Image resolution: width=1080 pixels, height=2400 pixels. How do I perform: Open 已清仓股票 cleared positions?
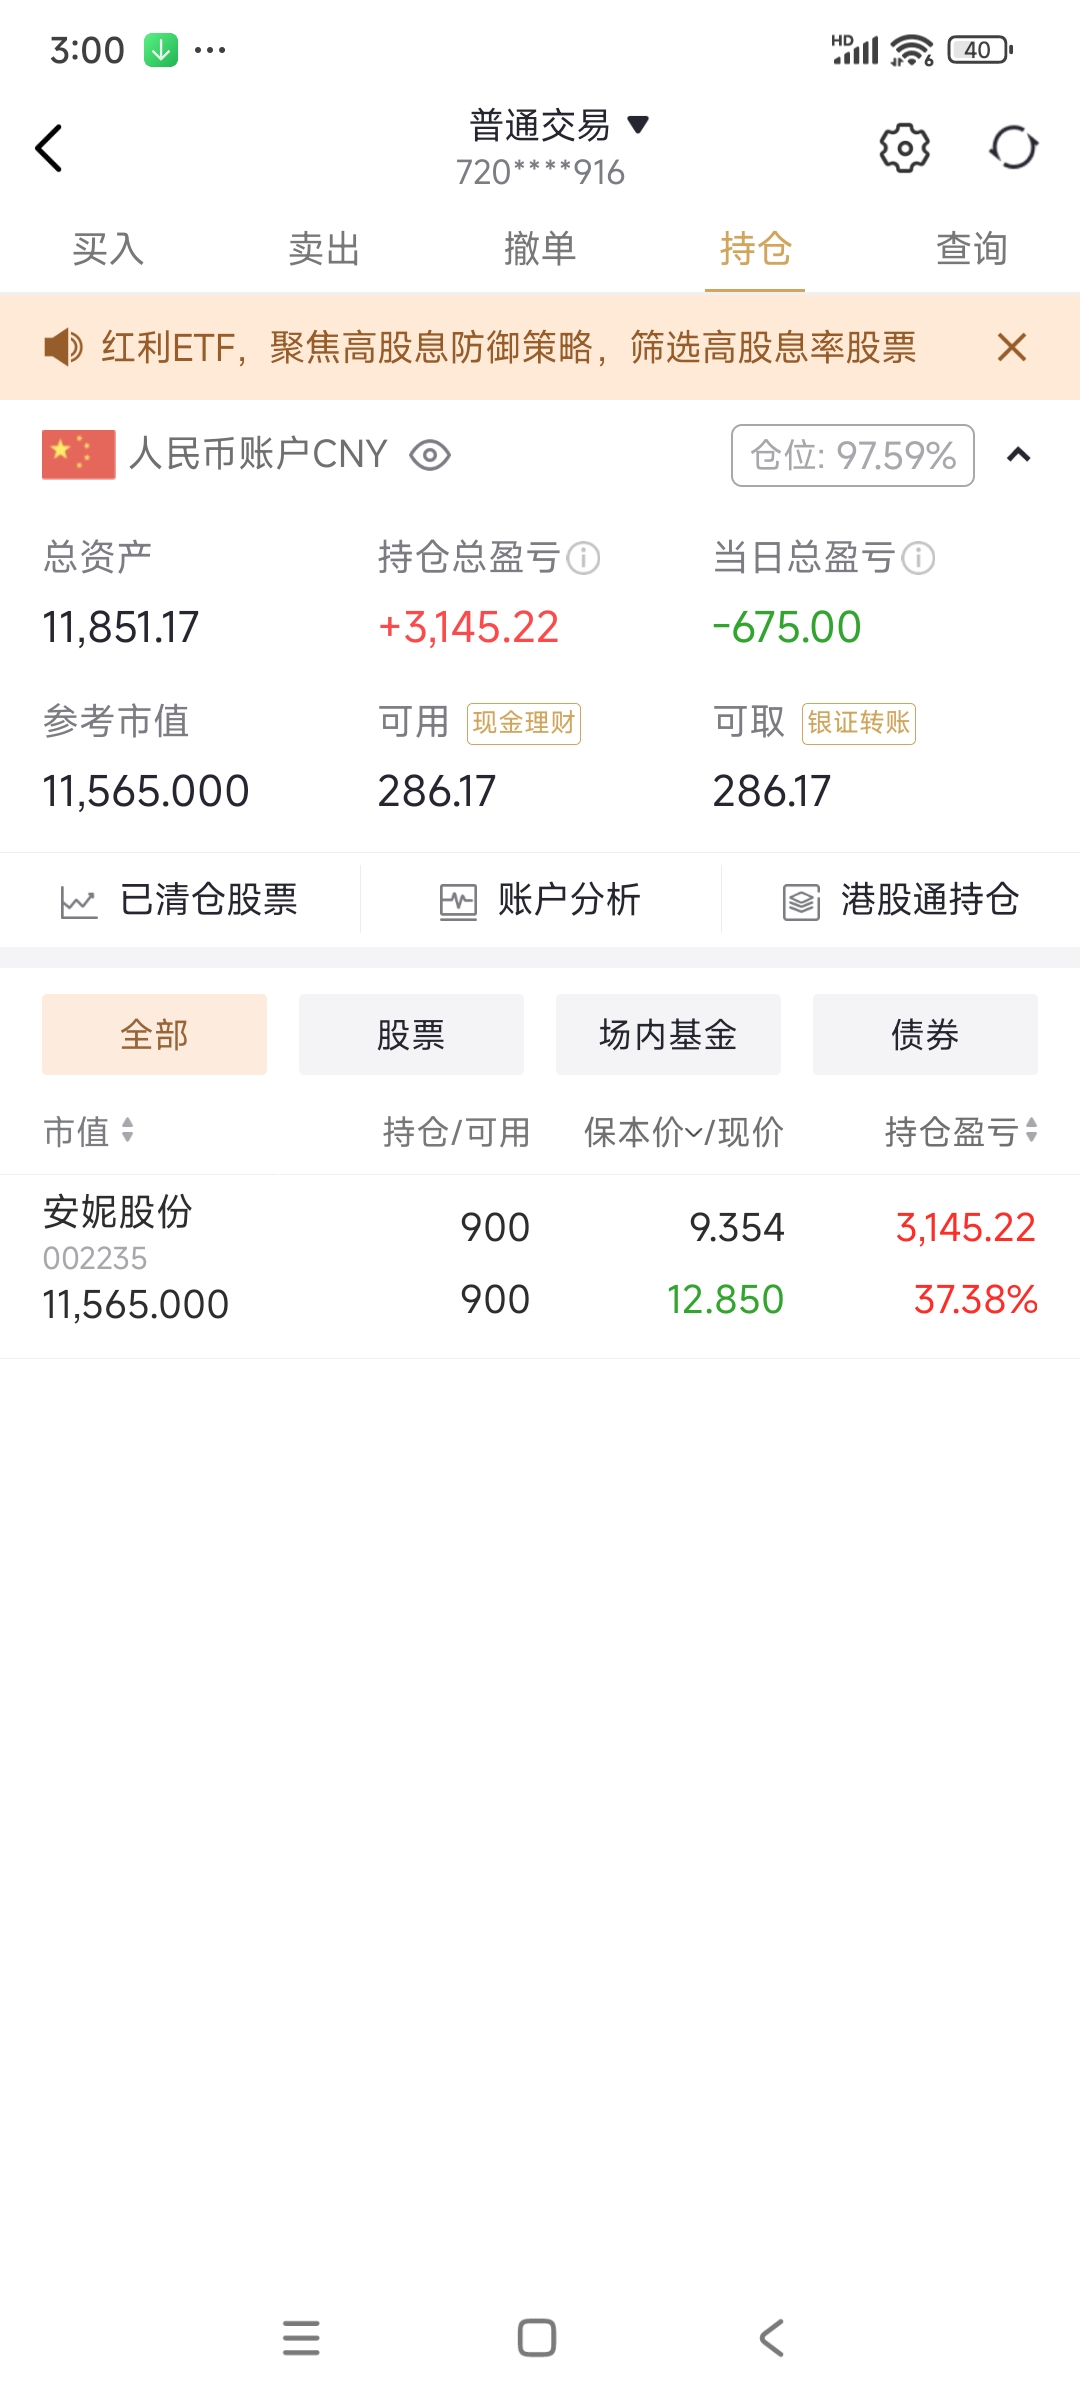tap(180, 900)
